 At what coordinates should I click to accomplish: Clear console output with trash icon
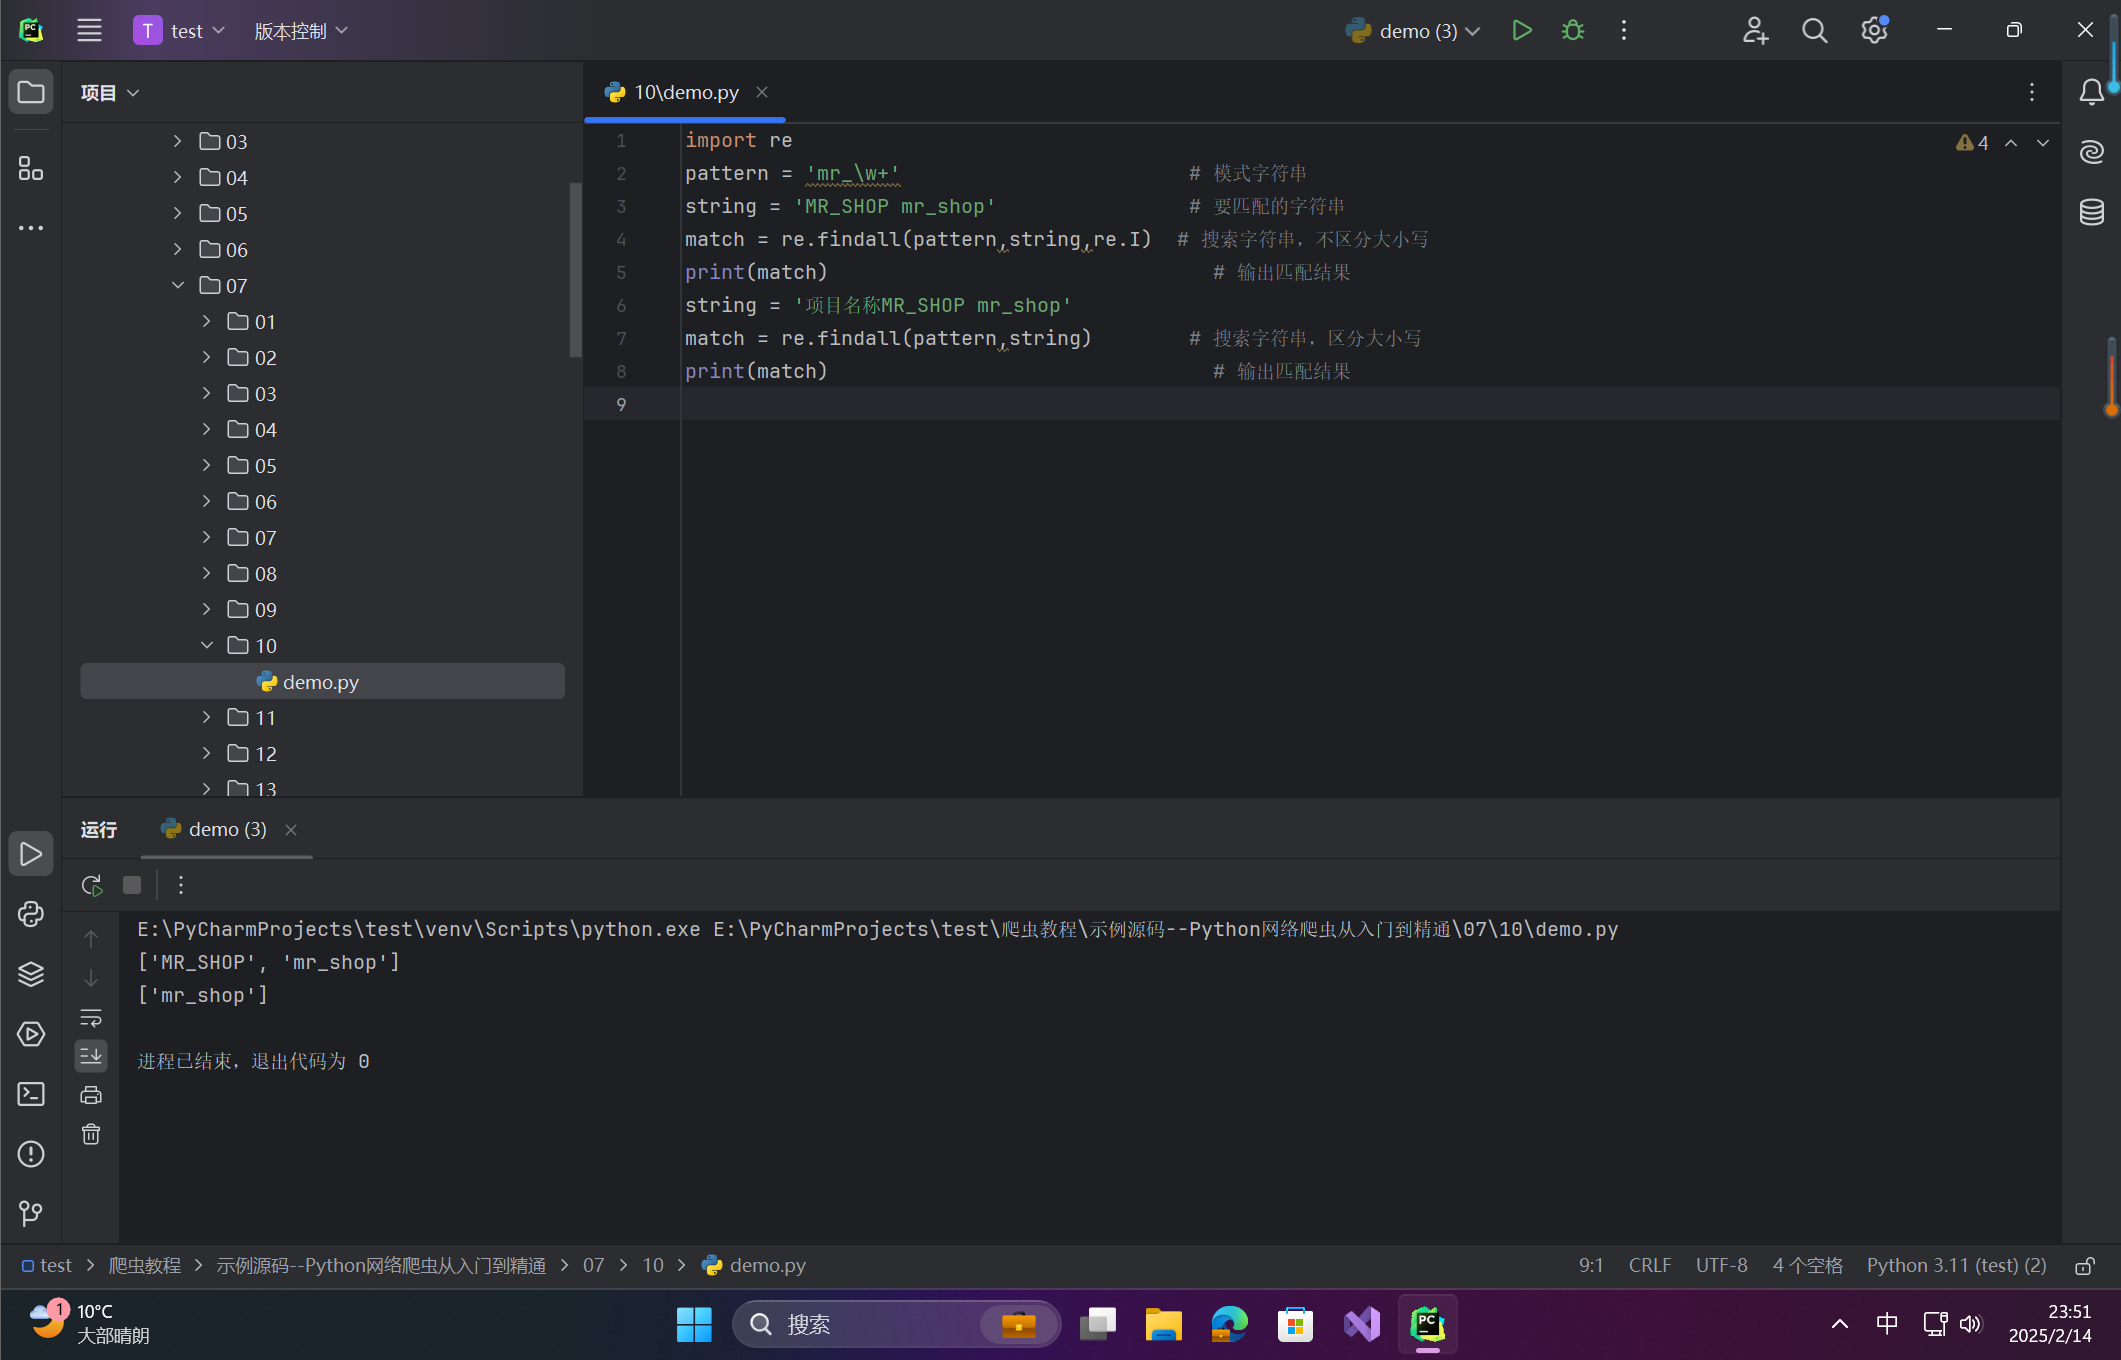coord(91,1134)
